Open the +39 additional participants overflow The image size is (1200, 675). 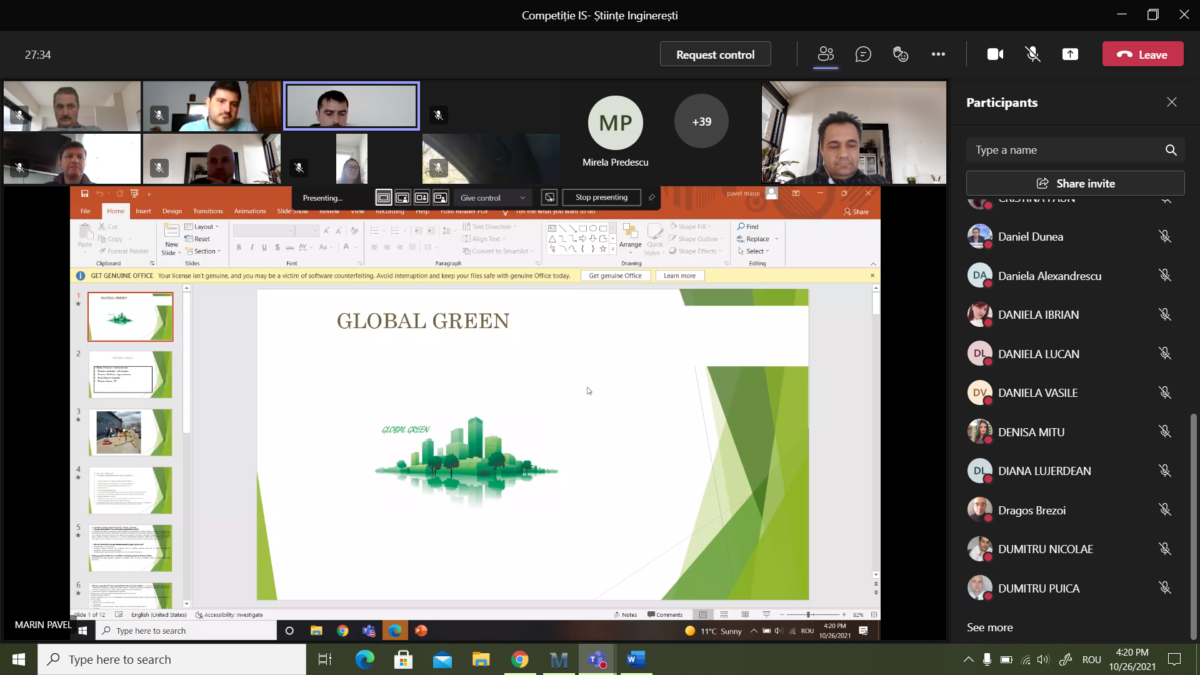701,121
